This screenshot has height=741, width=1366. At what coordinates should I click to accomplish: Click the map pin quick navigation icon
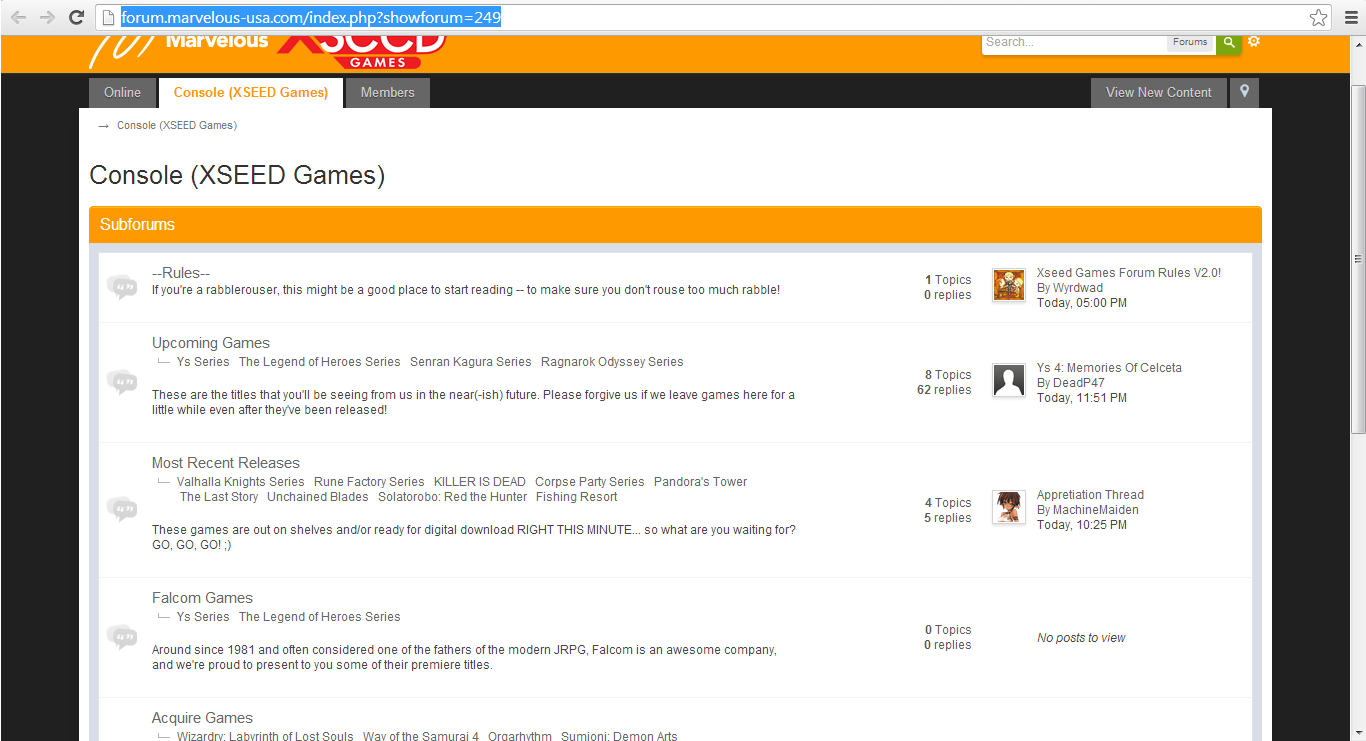coord(1244,92)
